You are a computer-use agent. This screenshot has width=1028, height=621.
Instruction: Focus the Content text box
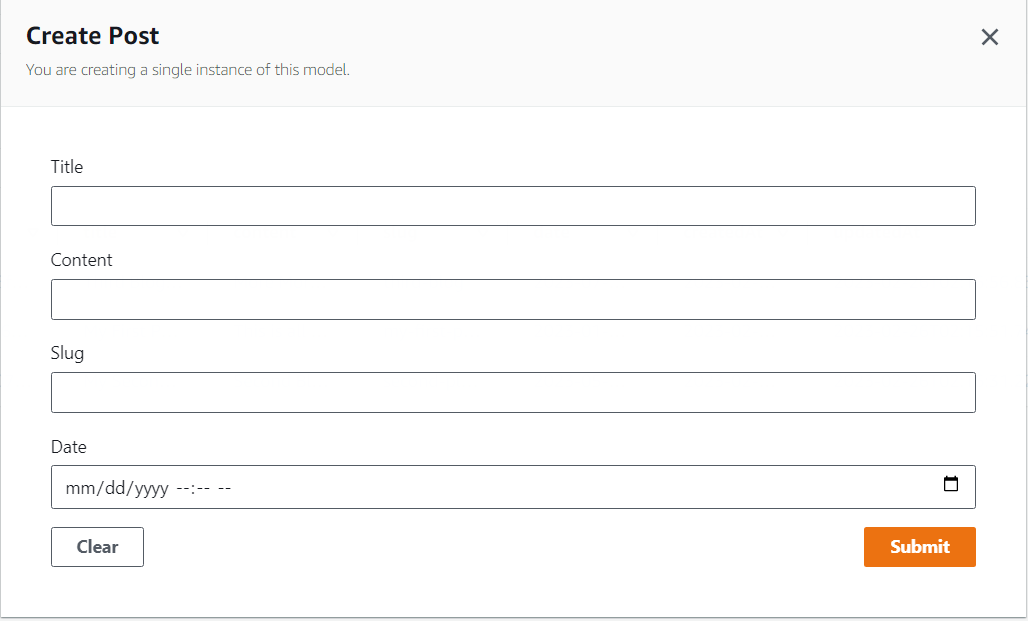point(513,299)
